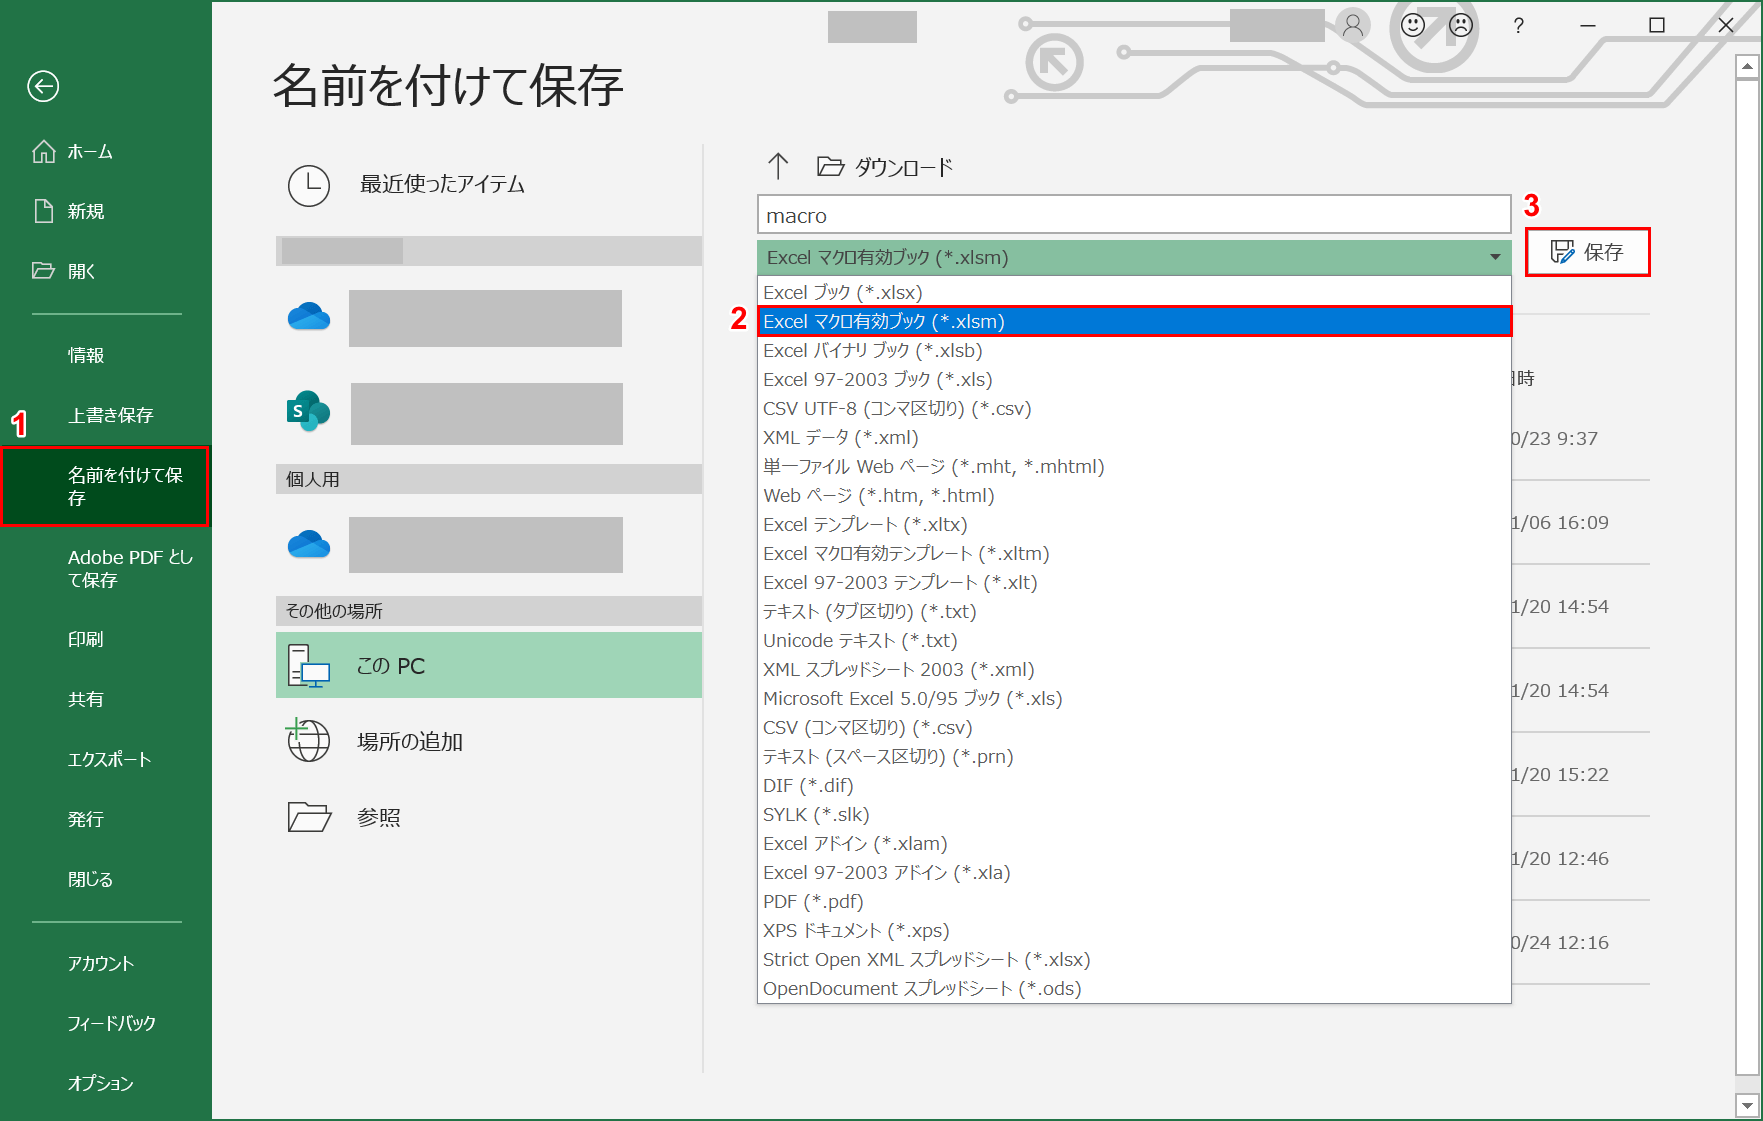Open Adobe PDF として保存 option
The image size is (1763, 1121).
(x=106, y=568)
